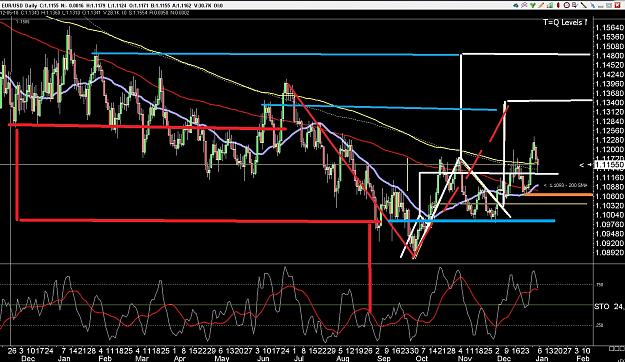Screen dimensions: 625x362
Task: Click the 1.1060 price axis label
Action: point(609,196)
